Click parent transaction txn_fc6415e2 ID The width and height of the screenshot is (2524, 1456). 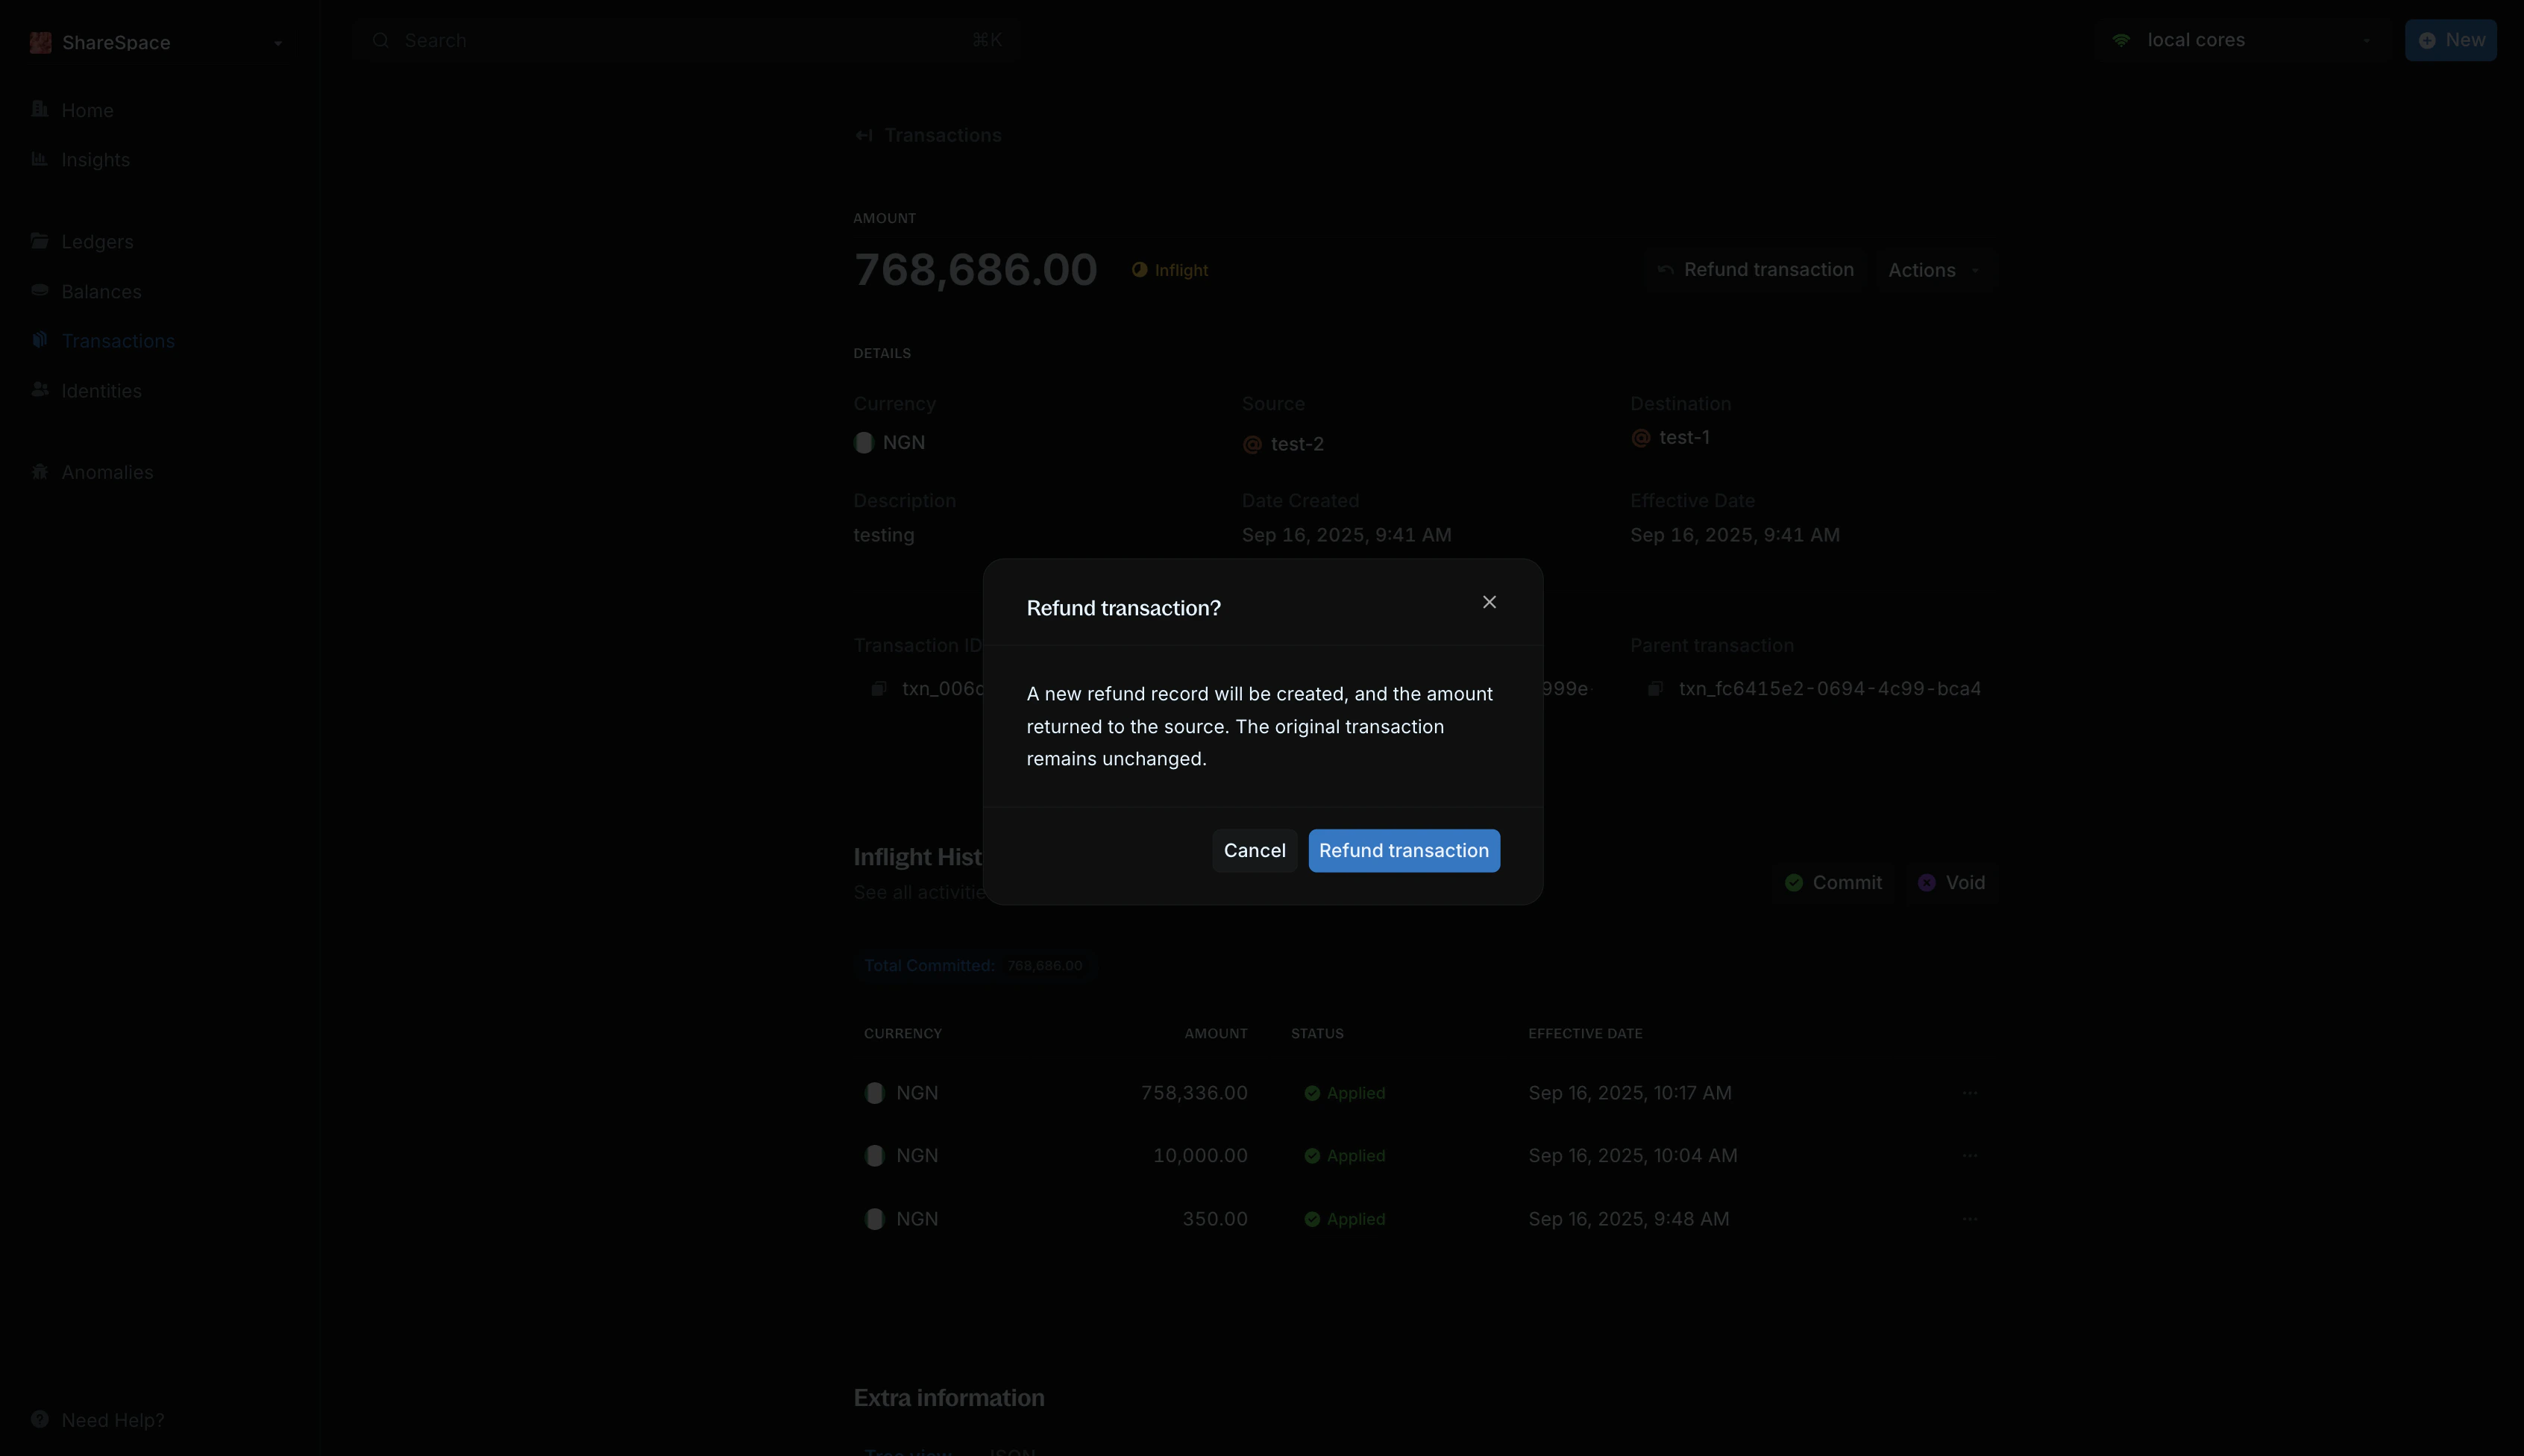pyautogui.click(x=1830, y=688)
